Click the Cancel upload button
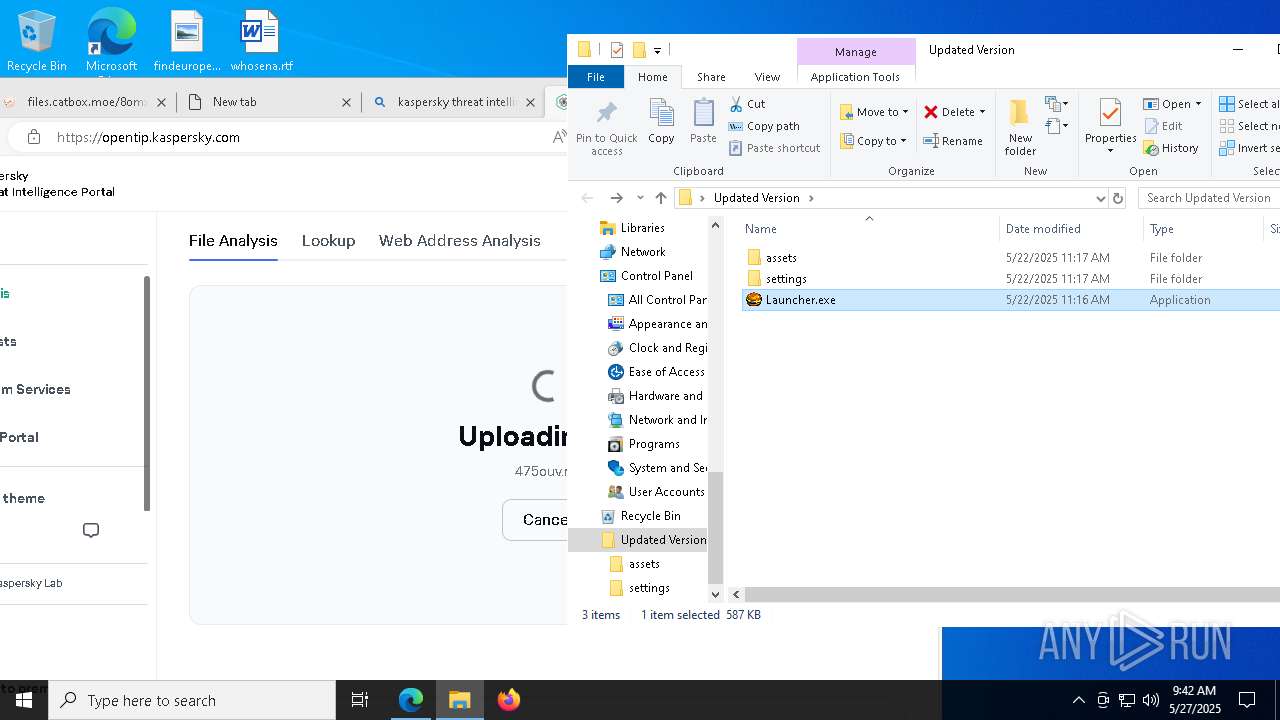 click(x=535, y=520)
